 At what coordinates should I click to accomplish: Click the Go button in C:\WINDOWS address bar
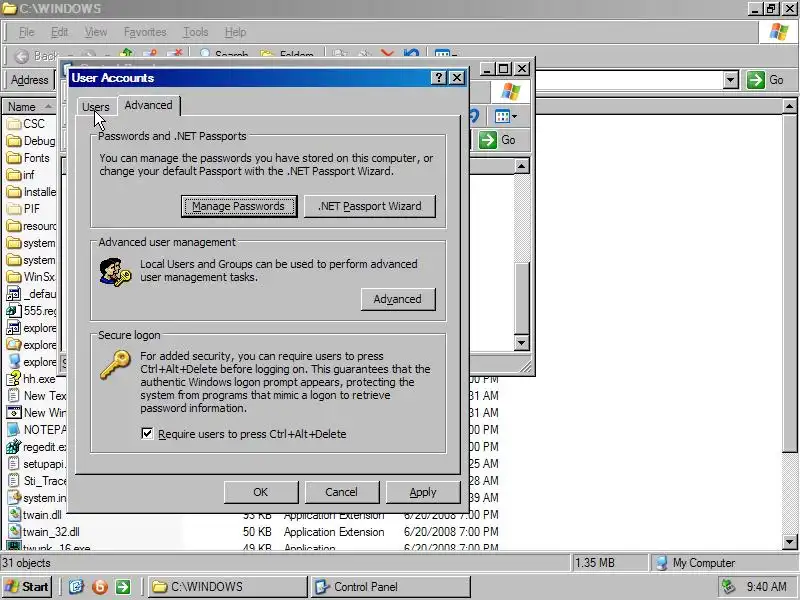(x=765, y=80)
